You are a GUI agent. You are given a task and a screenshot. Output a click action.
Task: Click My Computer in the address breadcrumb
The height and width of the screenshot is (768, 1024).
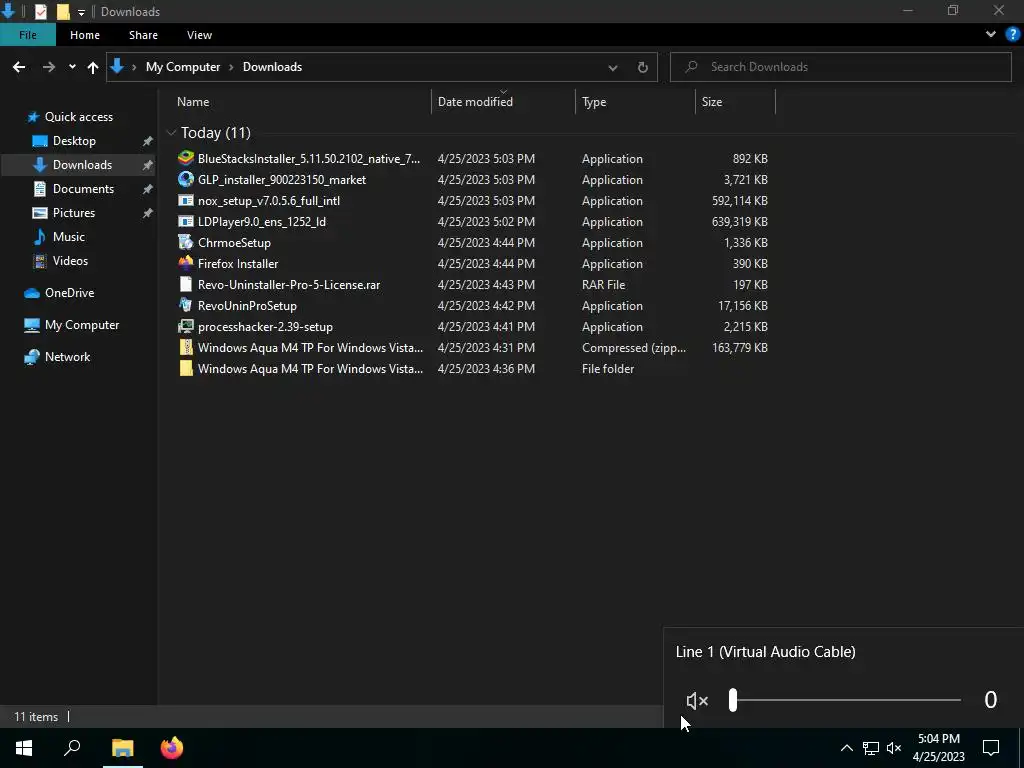click(183, 67)
